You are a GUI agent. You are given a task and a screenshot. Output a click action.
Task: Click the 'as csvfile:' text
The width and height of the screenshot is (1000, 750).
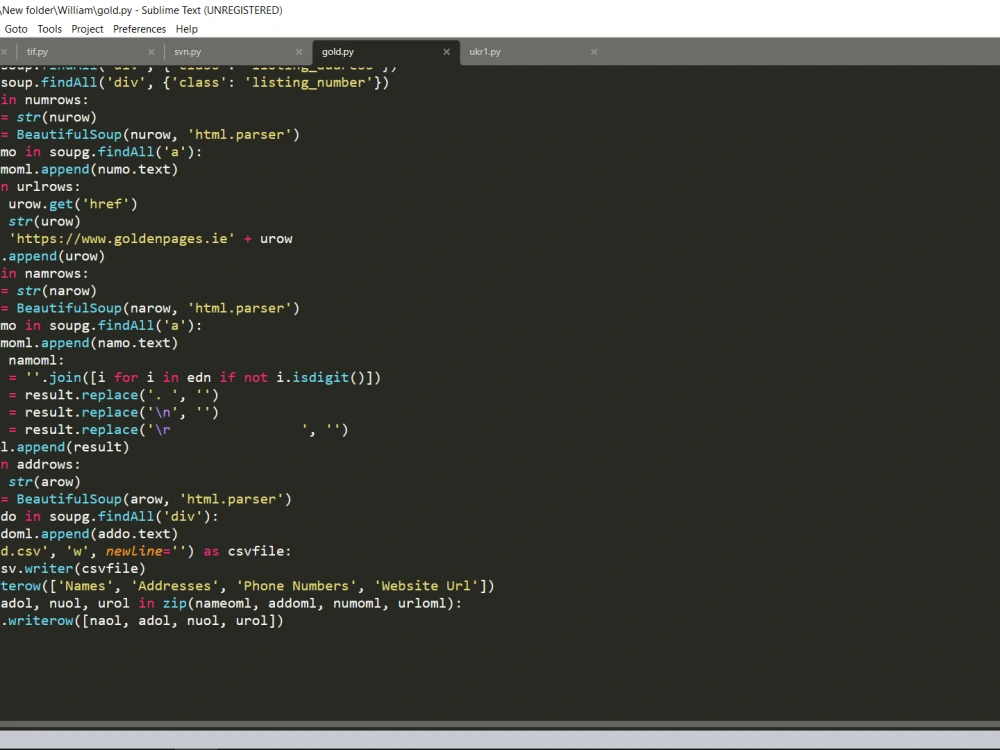(247, 551)
